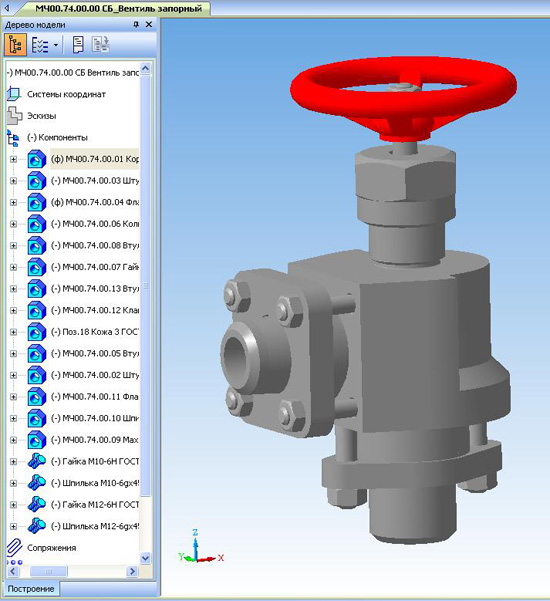The width and height of the screenshot is (550, 601).
Task: Open dropdown arrow next to checklist icon
Action: point(56,45)
